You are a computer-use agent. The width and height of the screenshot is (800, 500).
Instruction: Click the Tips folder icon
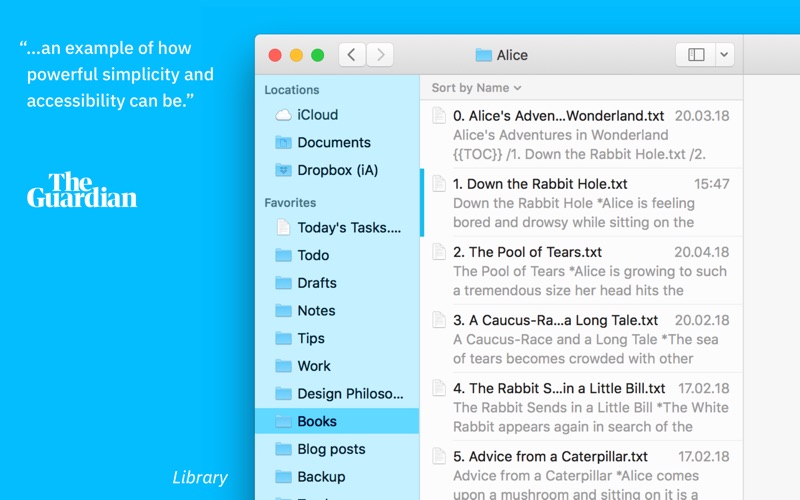tap(283, 338)
